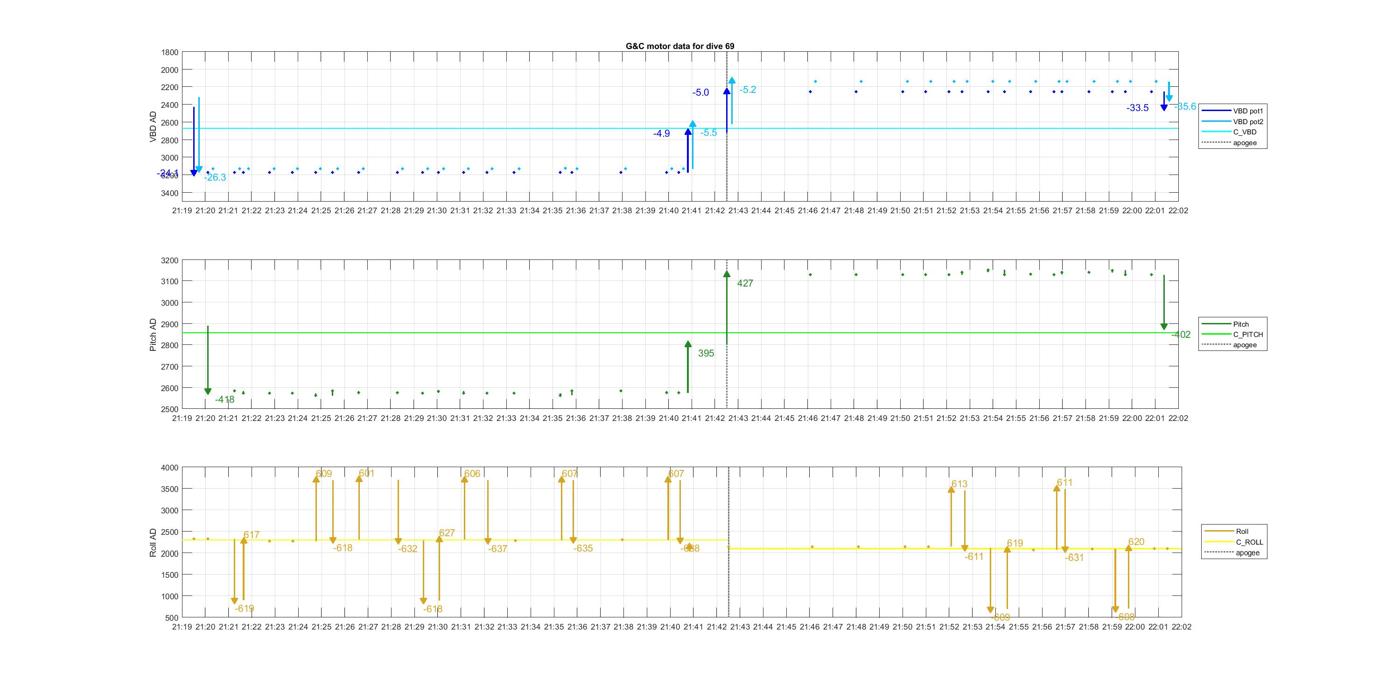
Task: Click the '21:25' tick on the Roll x-axis
Action: click(321, 628)
